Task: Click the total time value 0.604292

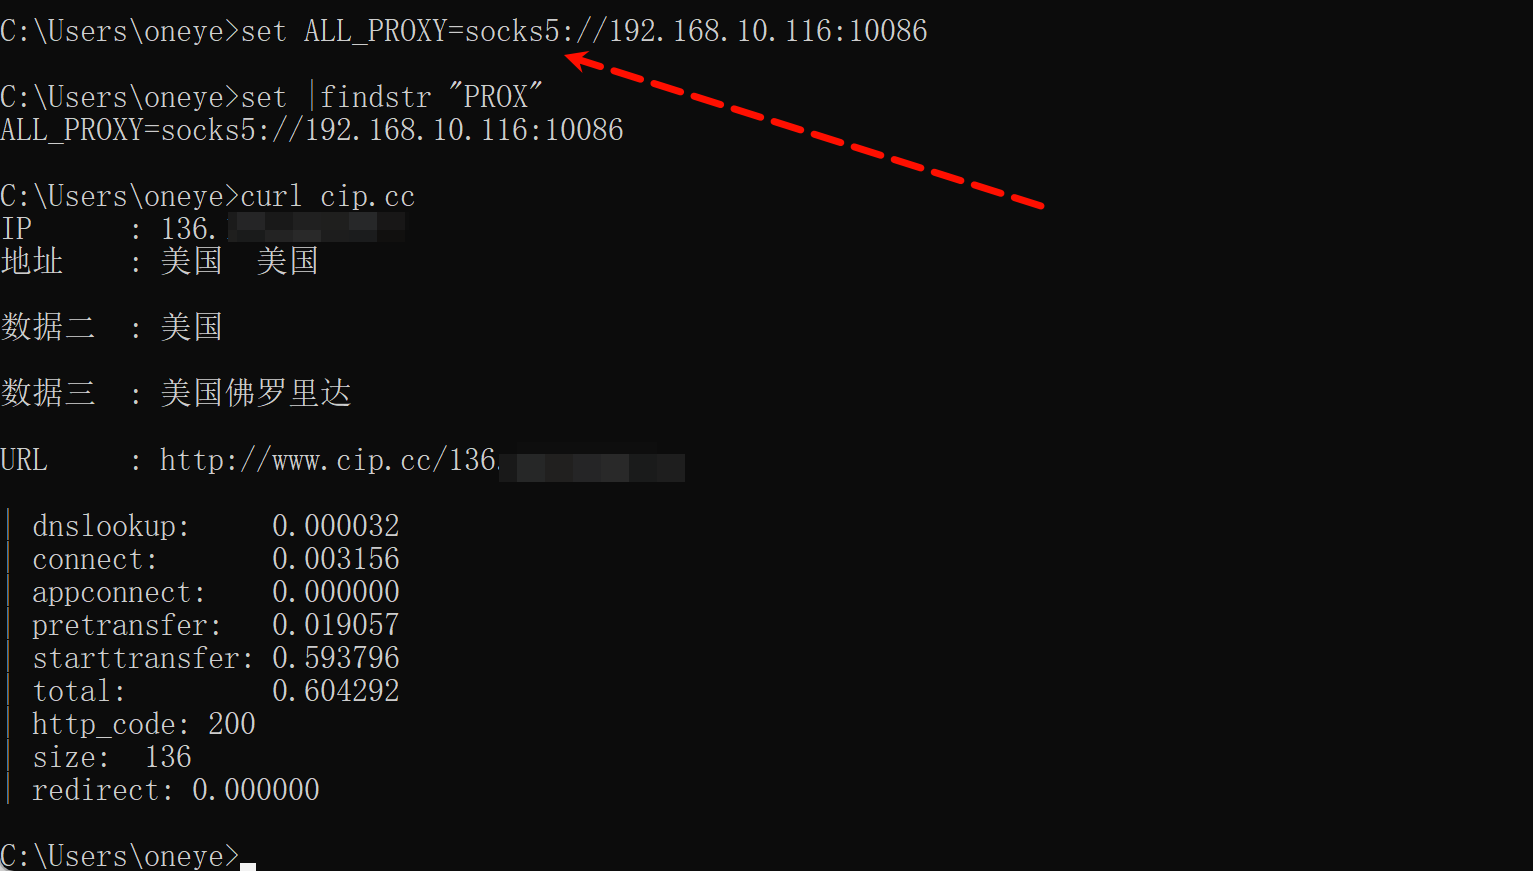Action: coord(336,691)
